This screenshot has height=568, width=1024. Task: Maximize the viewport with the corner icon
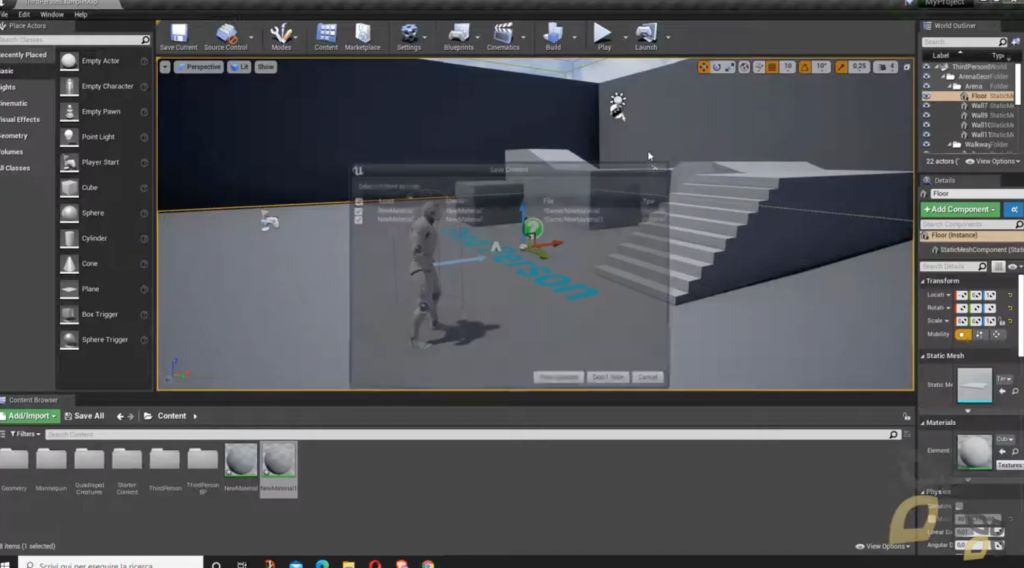[x=906, y=67]
